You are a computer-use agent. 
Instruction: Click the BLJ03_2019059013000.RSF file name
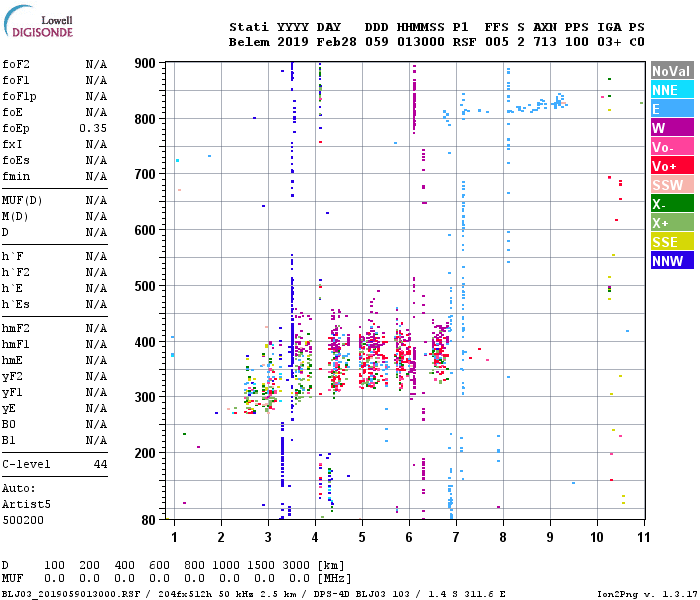point(71,594)
